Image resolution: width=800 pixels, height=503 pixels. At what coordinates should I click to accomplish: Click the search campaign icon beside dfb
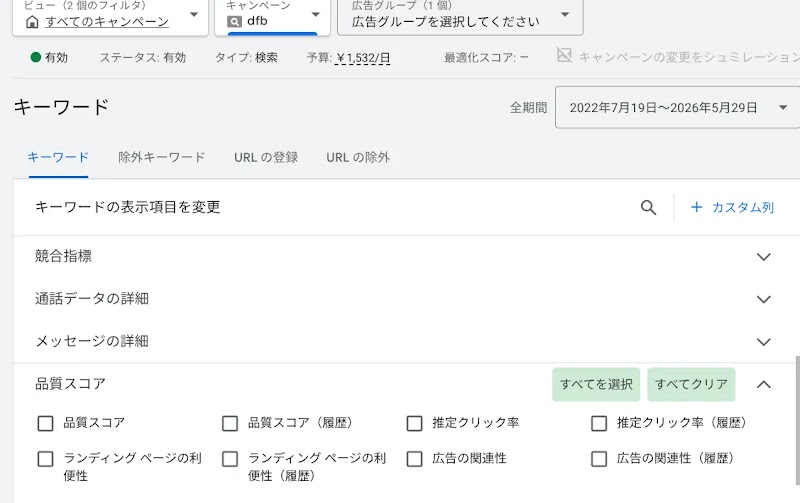point(234,21)
